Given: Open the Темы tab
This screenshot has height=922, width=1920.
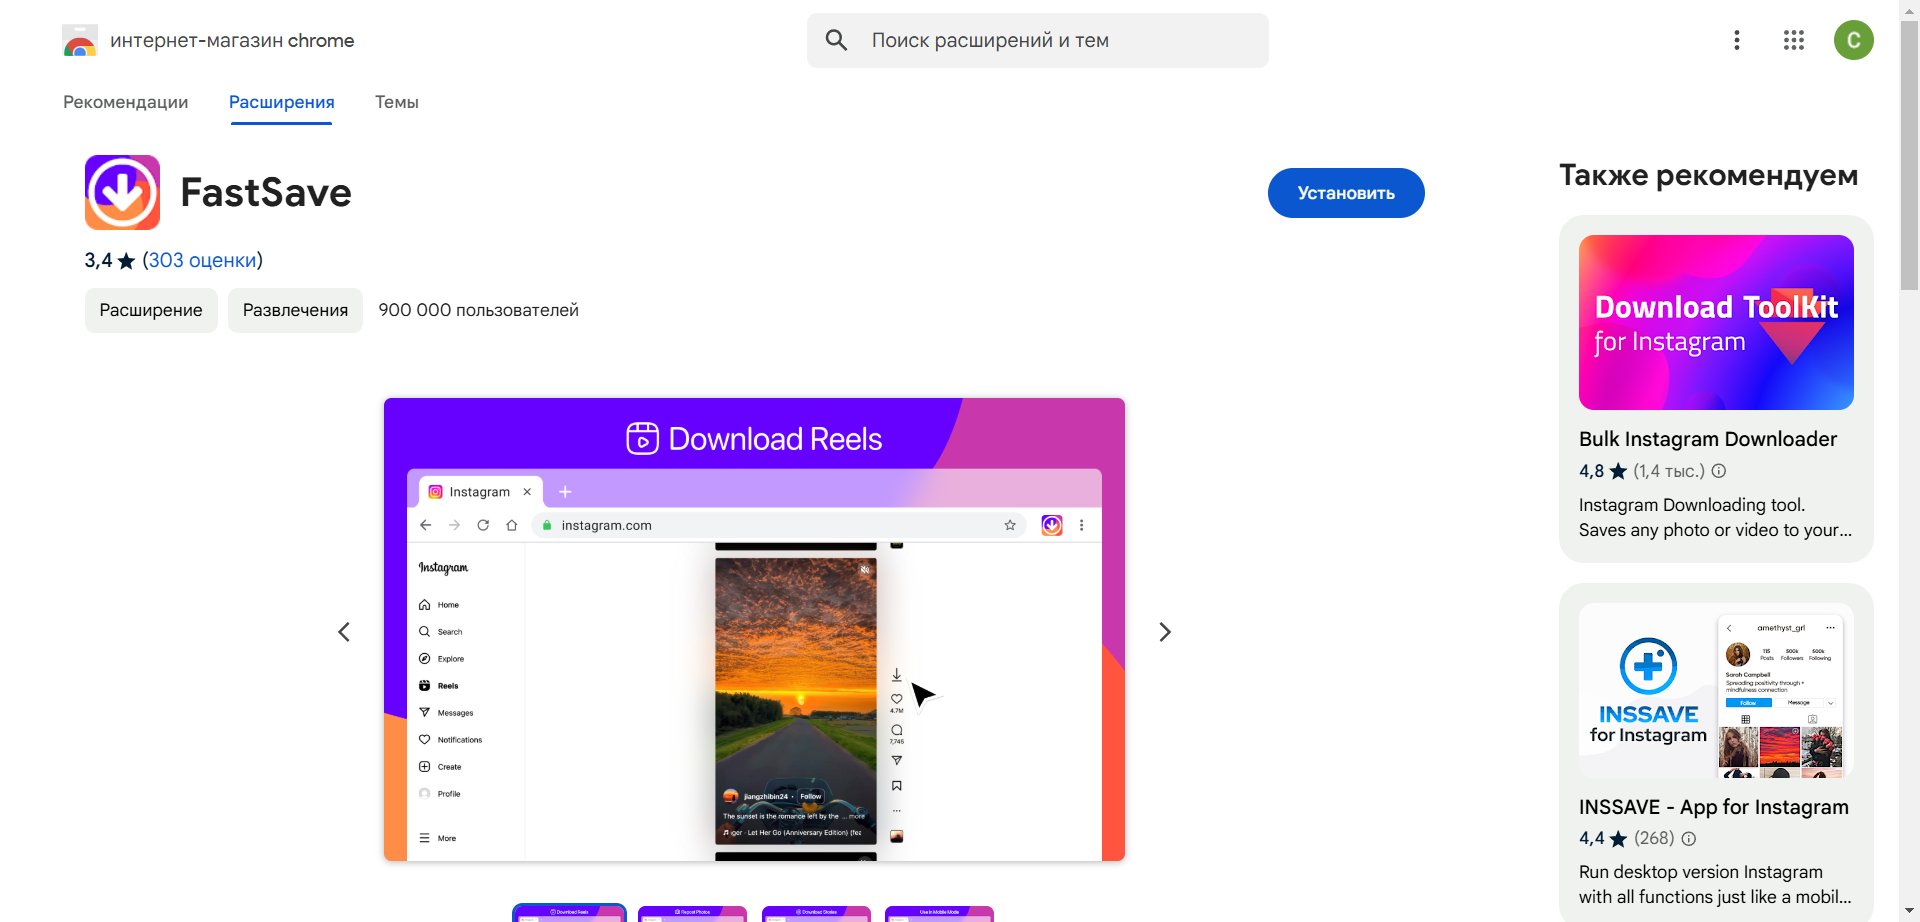Looking at the screenshot, I should tap(397, 102).
